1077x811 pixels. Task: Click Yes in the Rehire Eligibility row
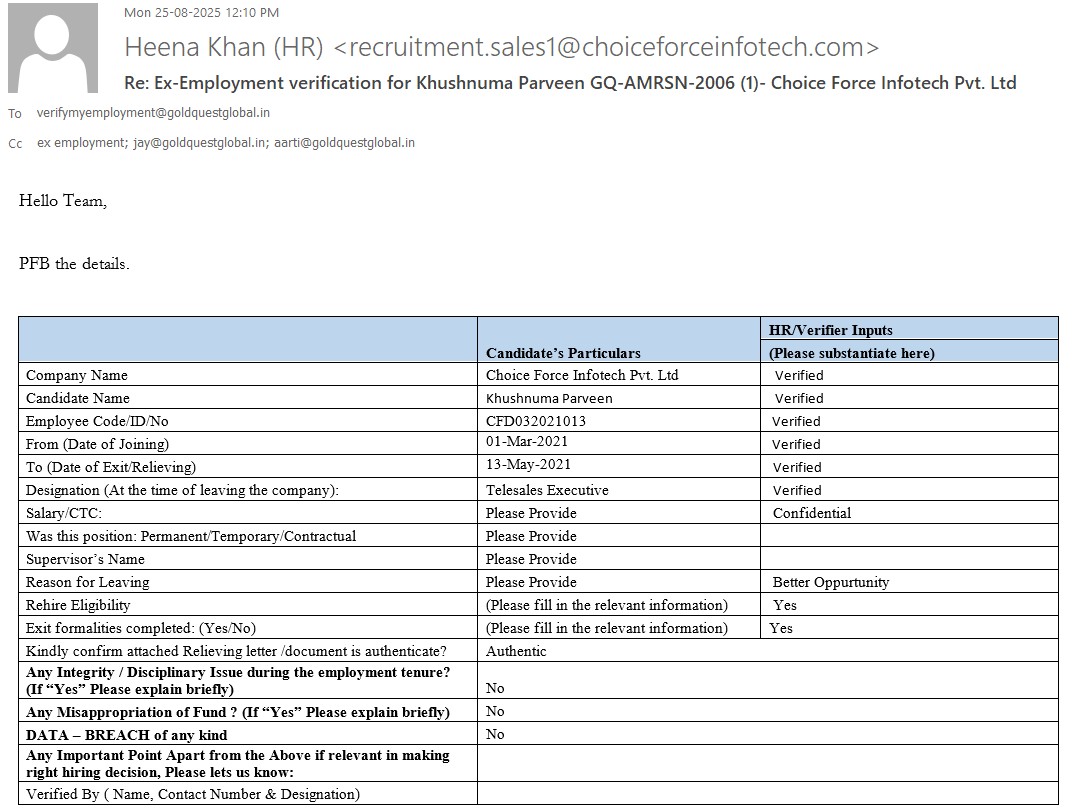coord(784,605)
